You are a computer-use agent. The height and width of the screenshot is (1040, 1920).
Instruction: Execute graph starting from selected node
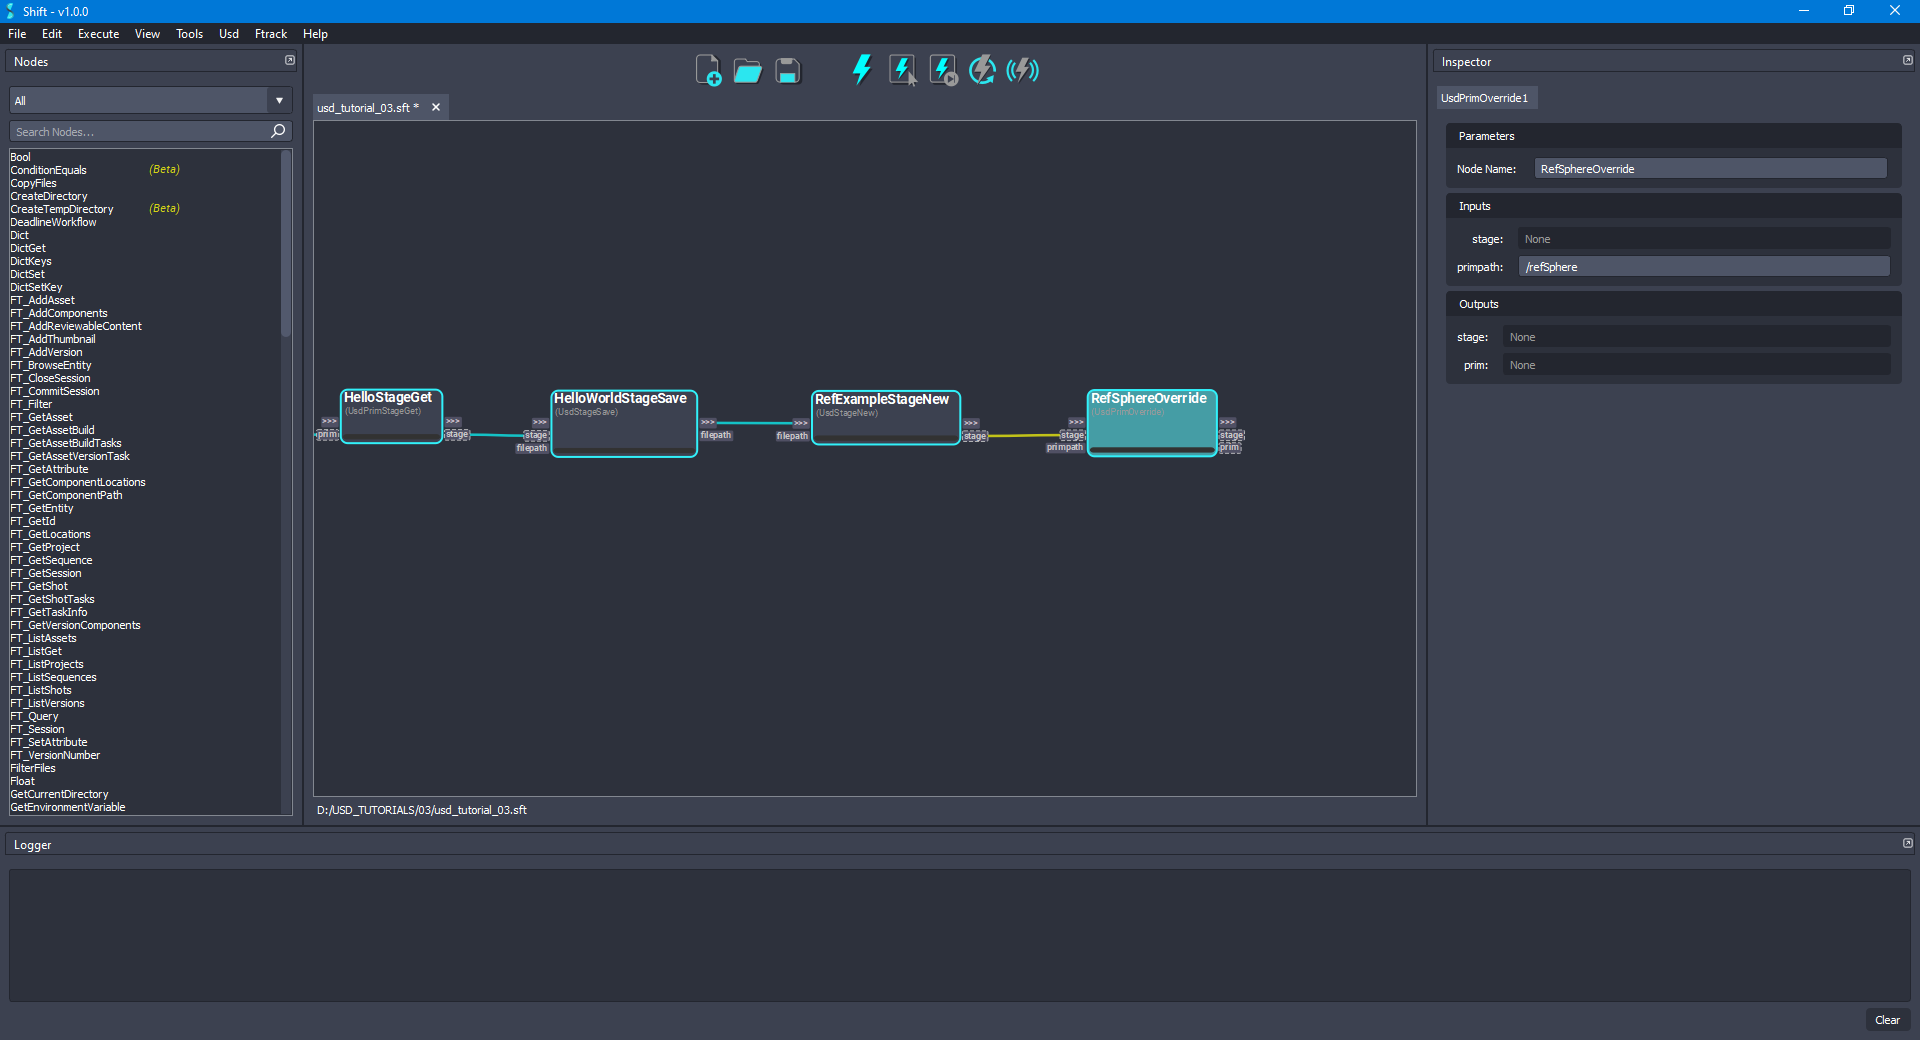click(x=942, y=70)
